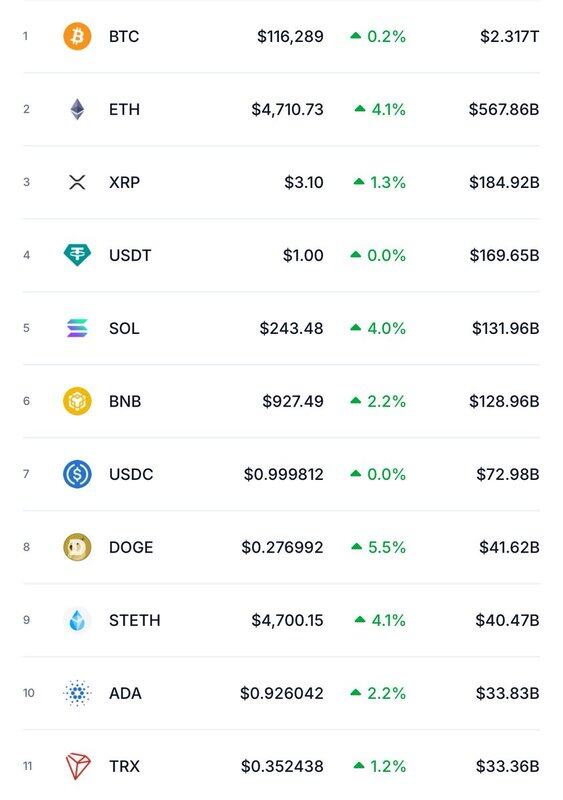Screen dimensions: 563x800
Task: Select the BTC $2.317T market cap
Action: click(509, 36)
